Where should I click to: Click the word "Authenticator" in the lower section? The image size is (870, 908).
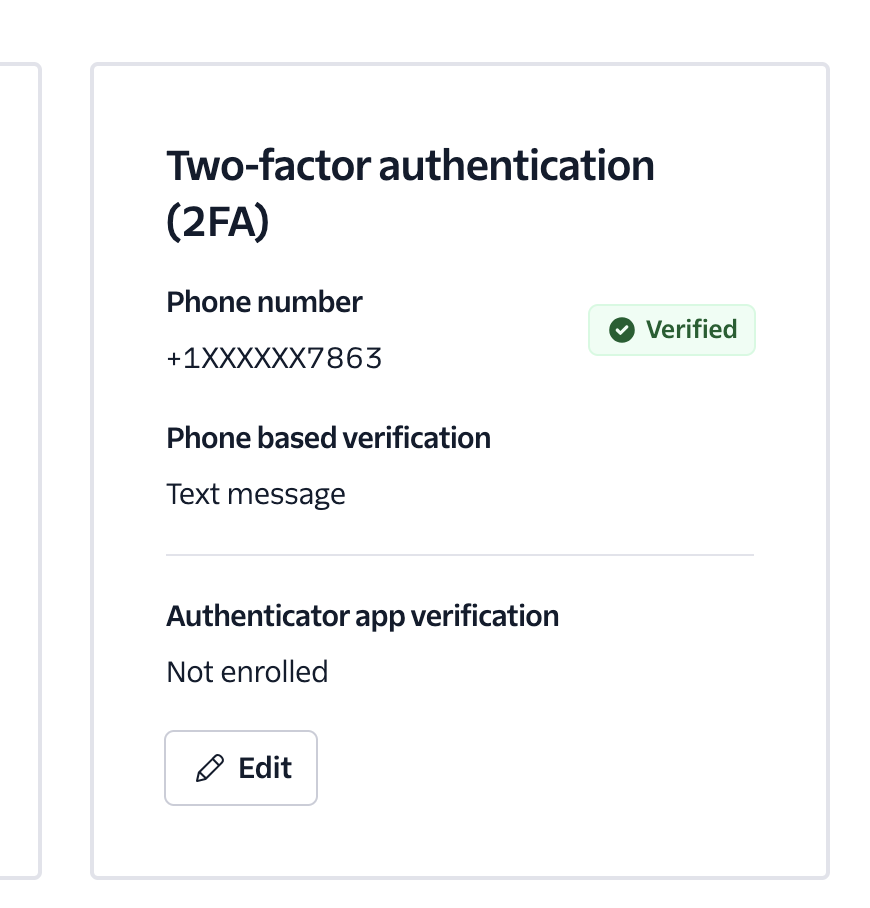(x=258, y=615)
